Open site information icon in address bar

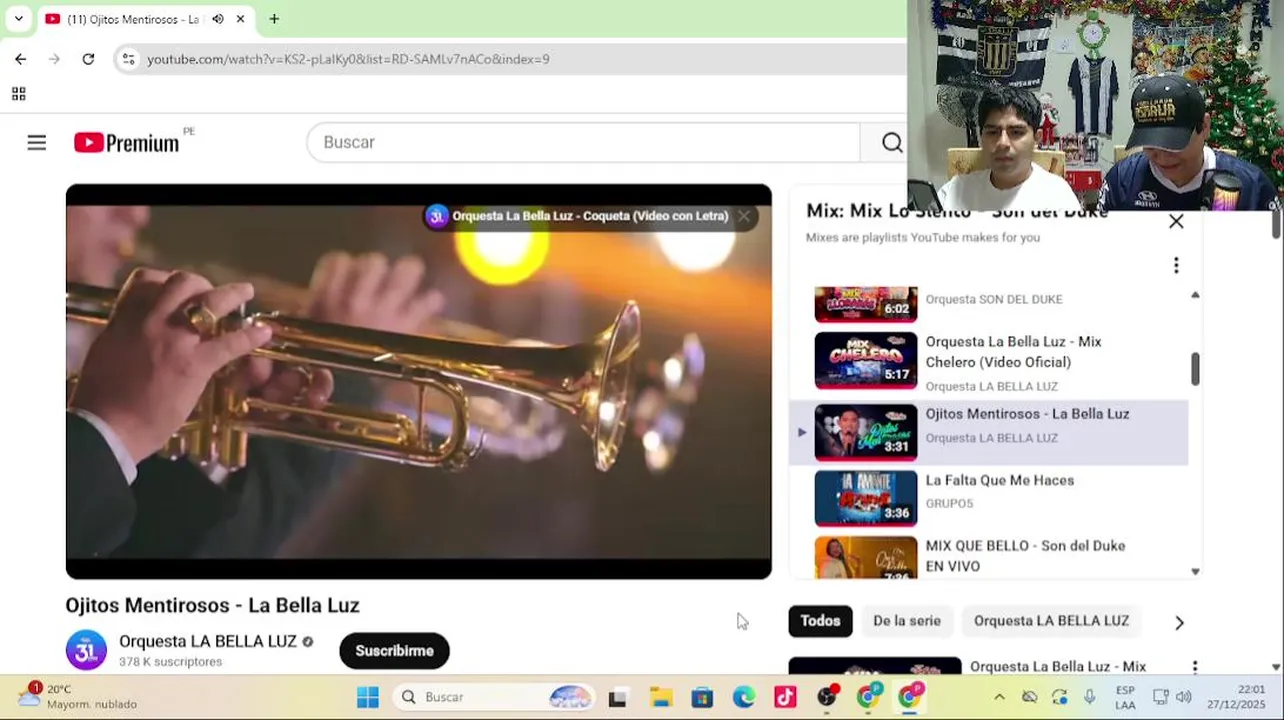click(128, 59)
